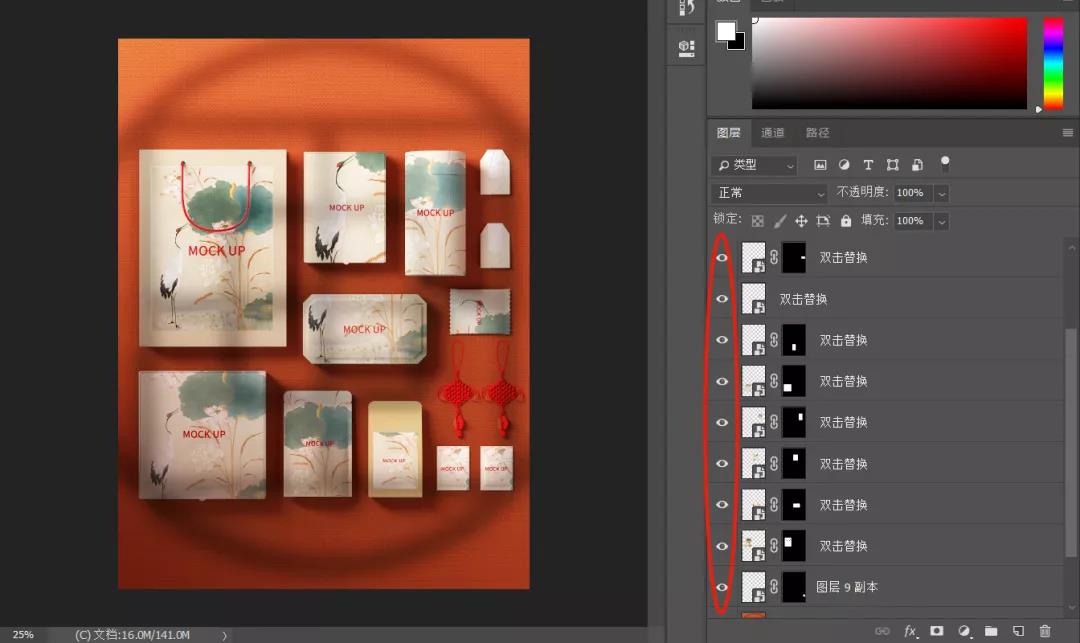Image resolution: width=1080 pixels, height=643 pixels.
Task: Open the 3D panel cube icon
Action: point(686,47)
